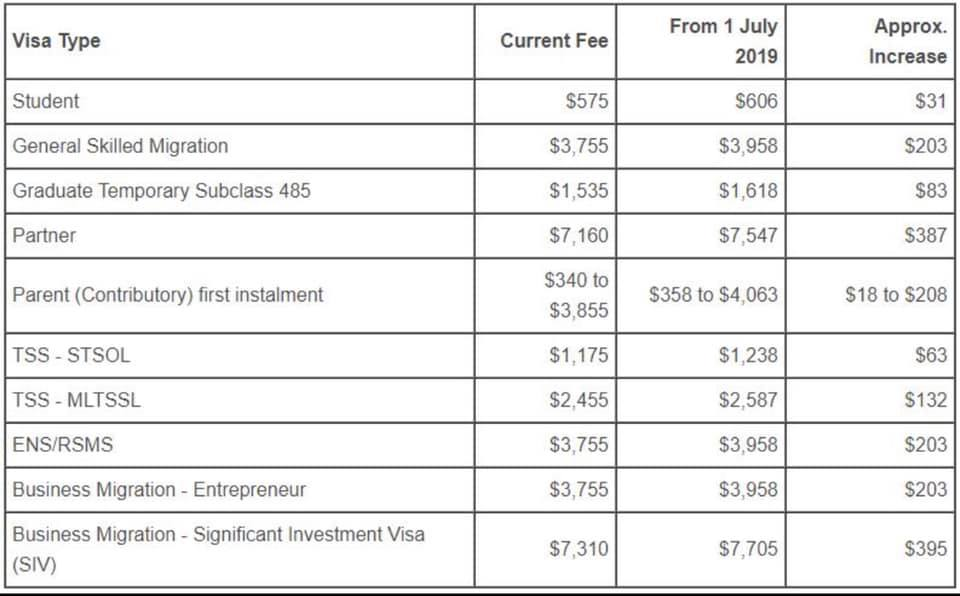Click Business Migration - Entrepreneur row label
Image resolution: width=960 pixels, height=596 pixels.
(x=159, y=489)
